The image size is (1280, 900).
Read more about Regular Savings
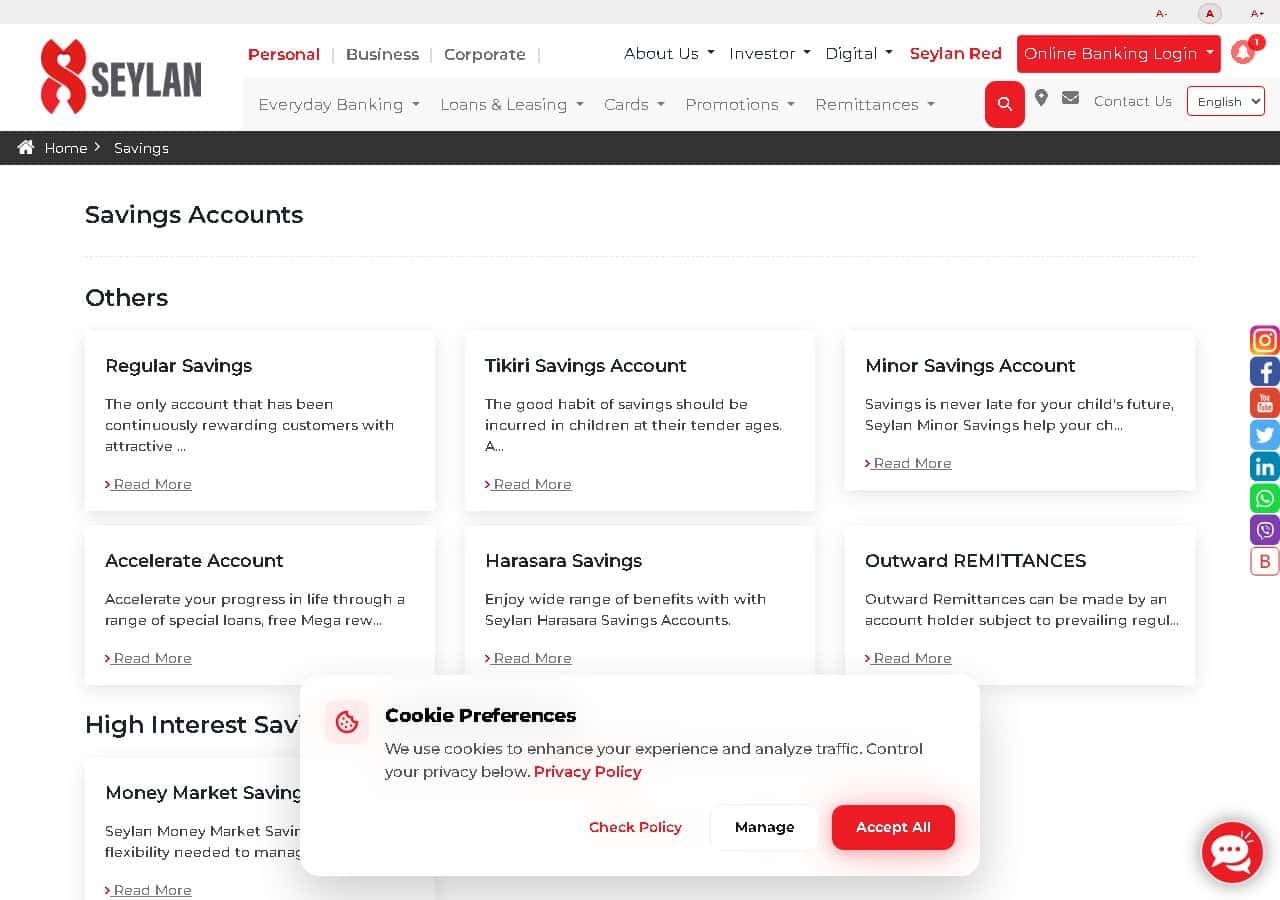[x=148, y=484]
